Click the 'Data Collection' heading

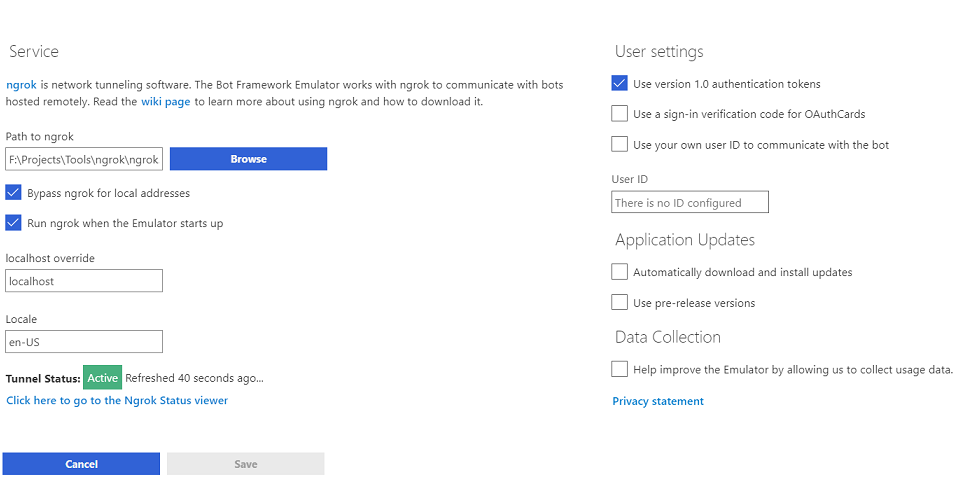click(x=668, y=337)
